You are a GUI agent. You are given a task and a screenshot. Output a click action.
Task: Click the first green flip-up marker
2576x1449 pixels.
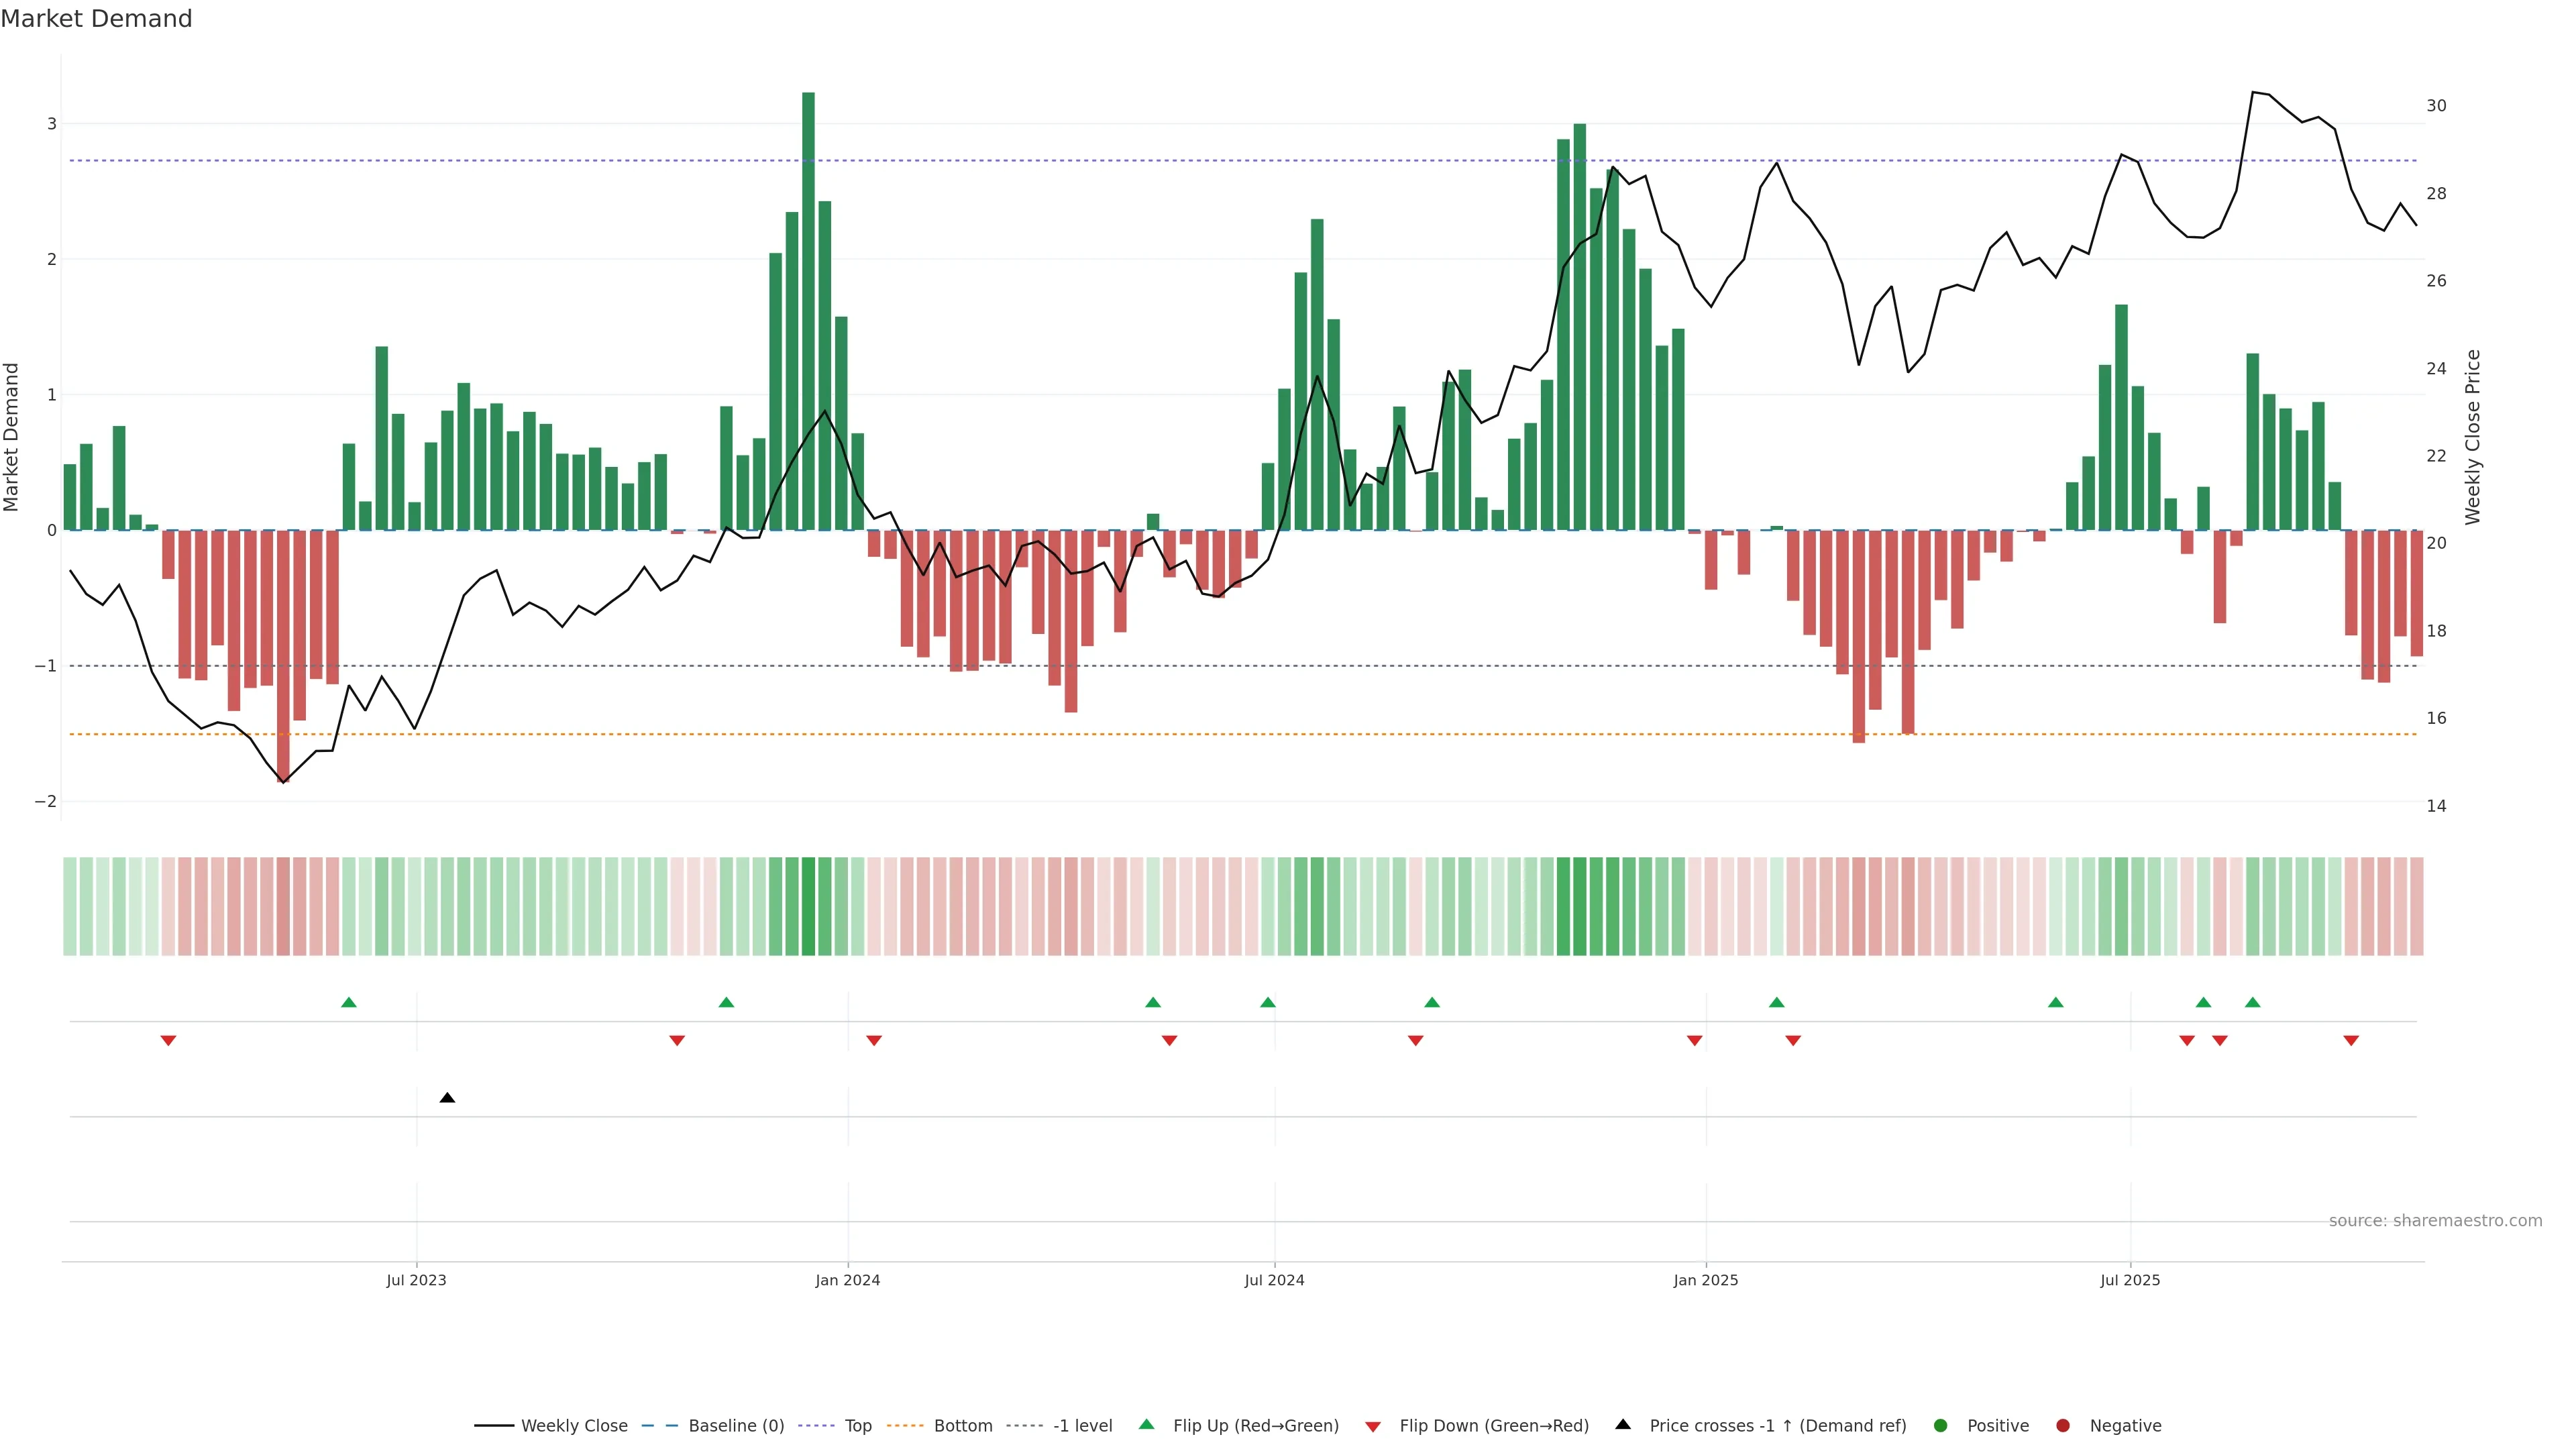pos(349,1002)
